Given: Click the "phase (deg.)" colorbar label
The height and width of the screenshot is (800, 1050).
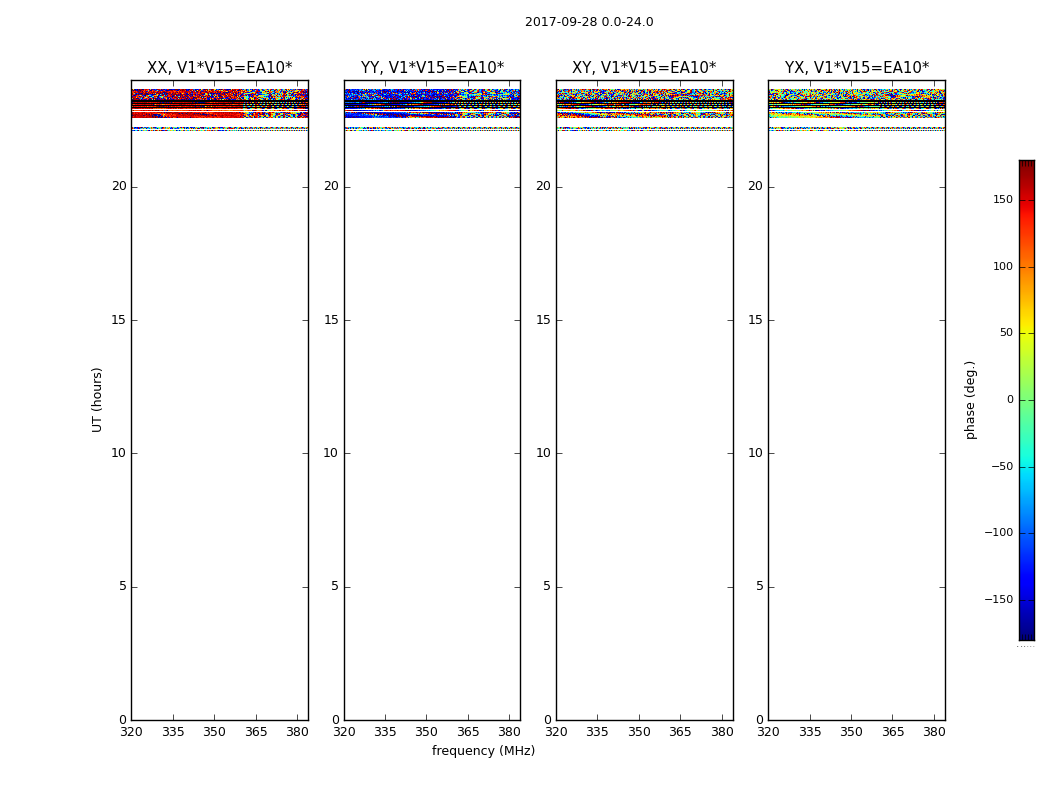Looking at the screenshot, I should (970, 400).
